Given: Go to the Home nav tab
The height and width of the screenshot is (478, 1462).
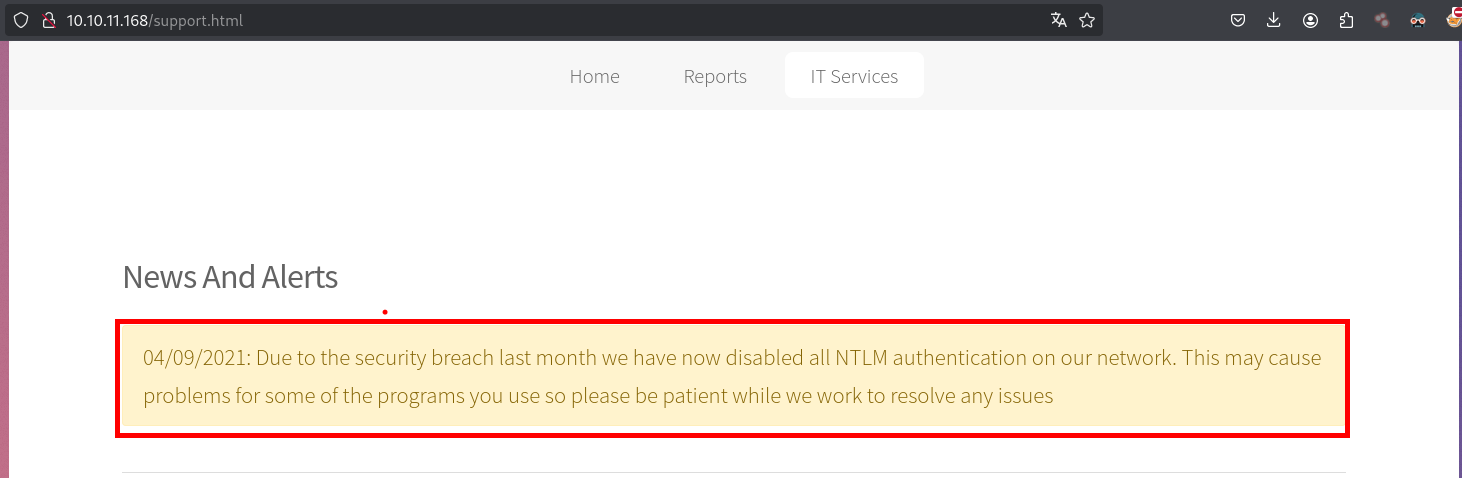Looking at the screenshot, I should [594, 76].
